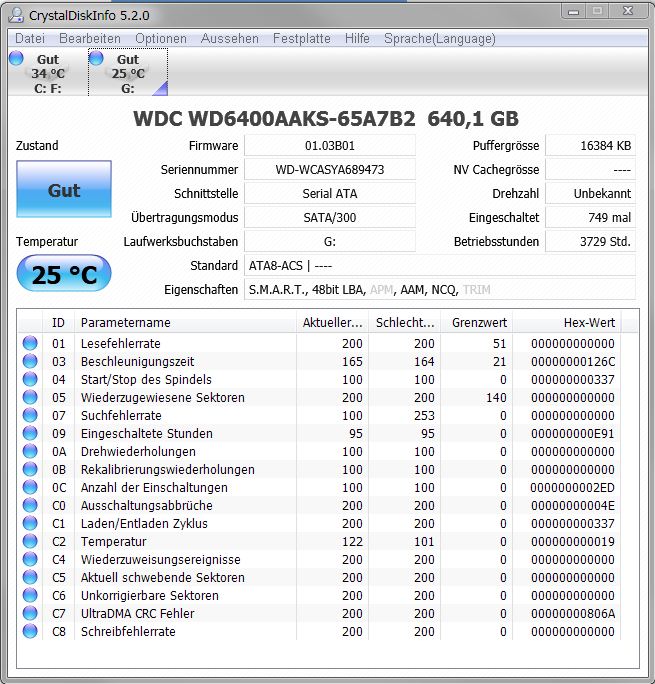
Task: Click the drive title WDC WD6400AAKS-65A7B2
Action: coord(274,119)
